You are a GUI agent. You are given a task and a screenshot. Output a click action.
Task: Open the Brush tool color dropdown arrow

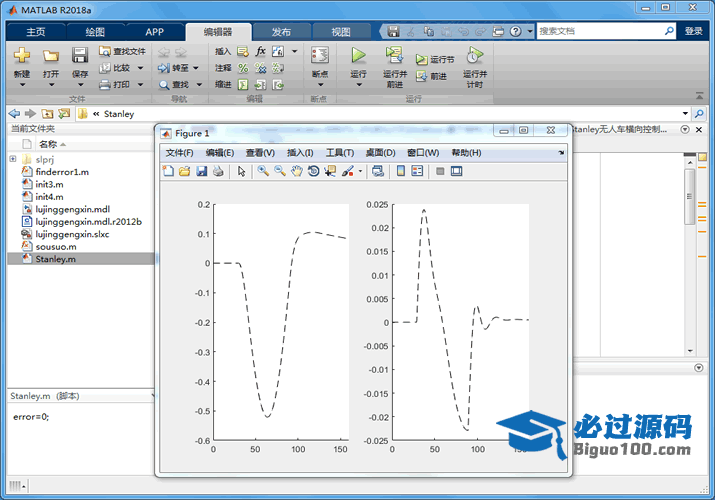click(360, 172)
